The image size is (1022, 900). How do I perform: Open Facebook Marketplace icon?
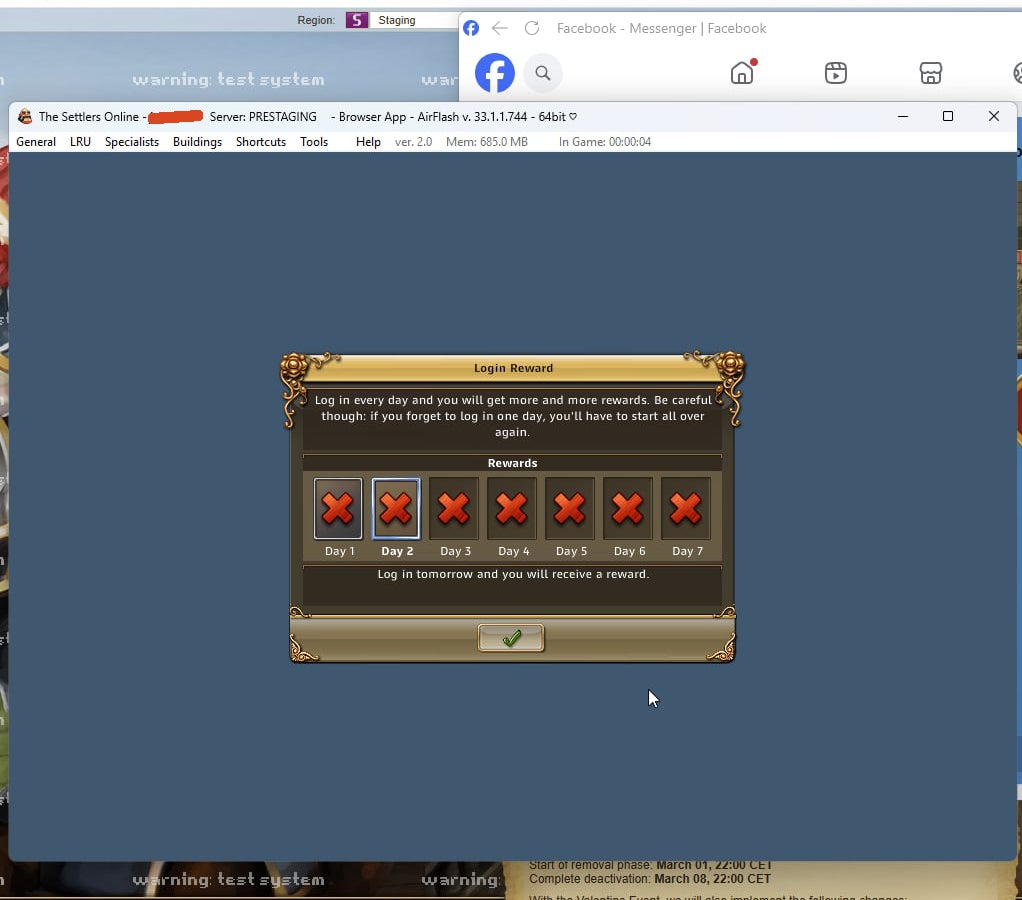point(931,72)
